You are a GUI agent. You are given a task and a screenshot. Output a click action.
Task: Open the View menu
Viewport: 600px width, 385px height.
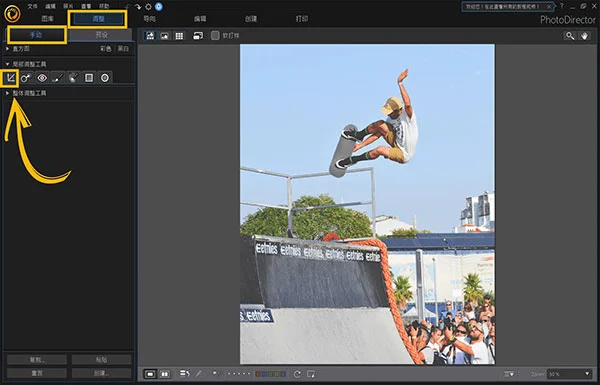point(86,6)
